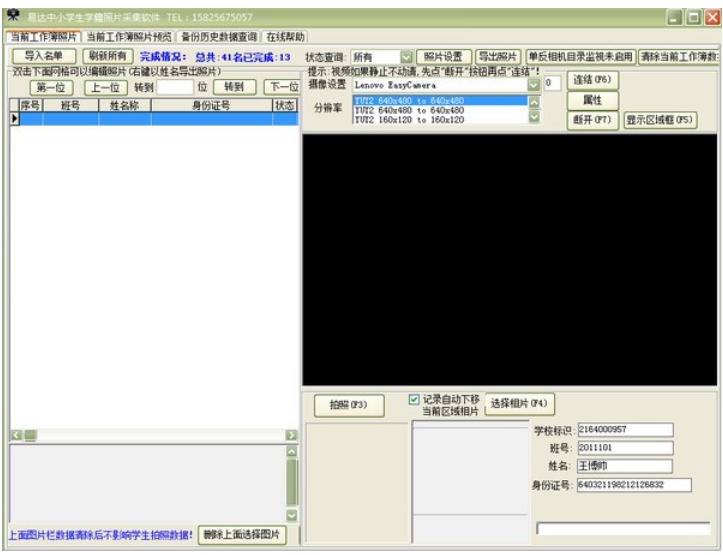Viewport: 723px width, 555px height.
Task: Select the highlighted blue grid row
Action: [159, 119]
